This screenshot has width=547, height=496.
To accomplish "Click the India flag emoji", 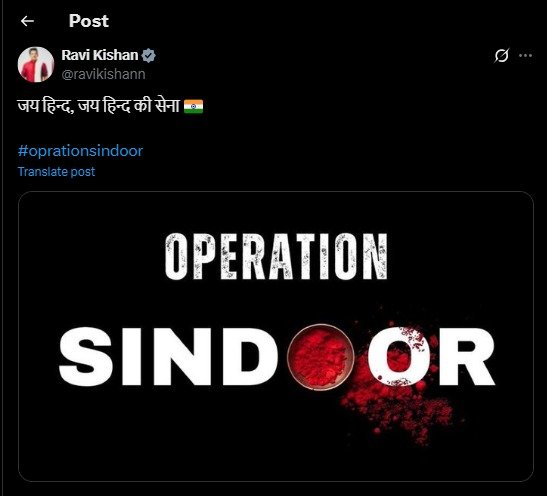I will point(194,106).
